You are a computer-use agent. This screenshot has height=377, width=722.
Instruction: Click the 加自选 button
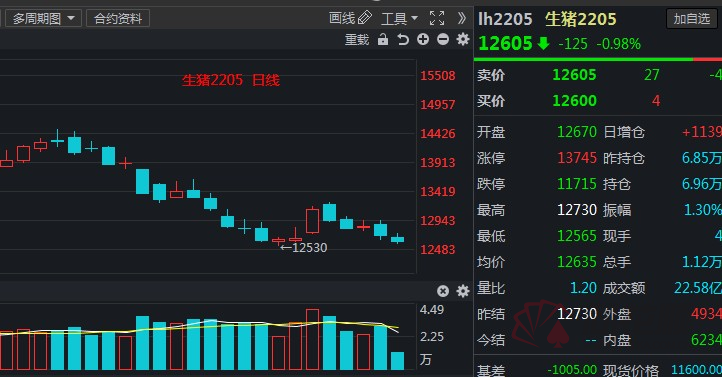692,19
